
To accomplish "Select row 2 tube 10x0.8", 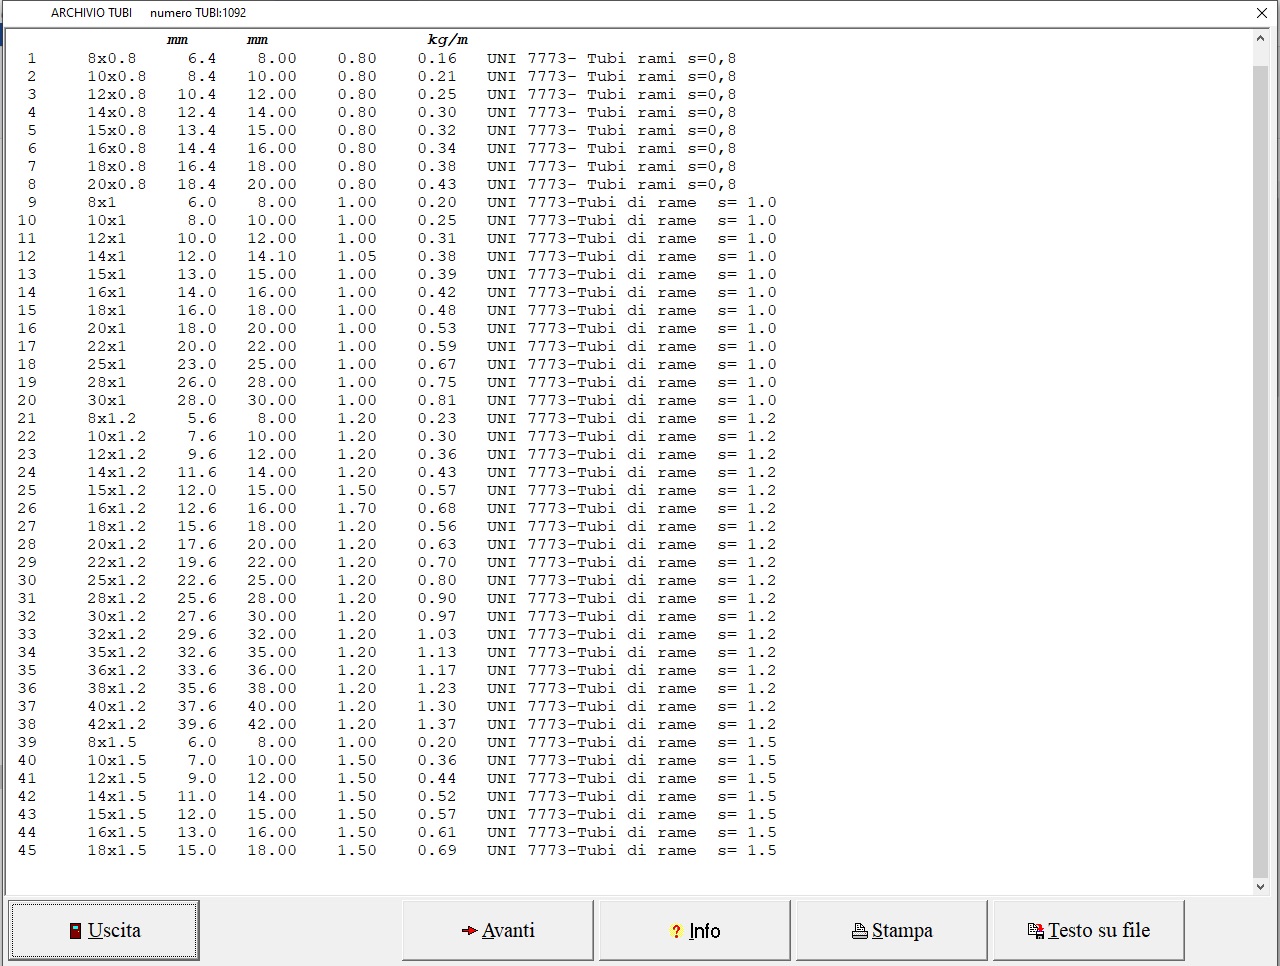I will [x=382, y=76].
